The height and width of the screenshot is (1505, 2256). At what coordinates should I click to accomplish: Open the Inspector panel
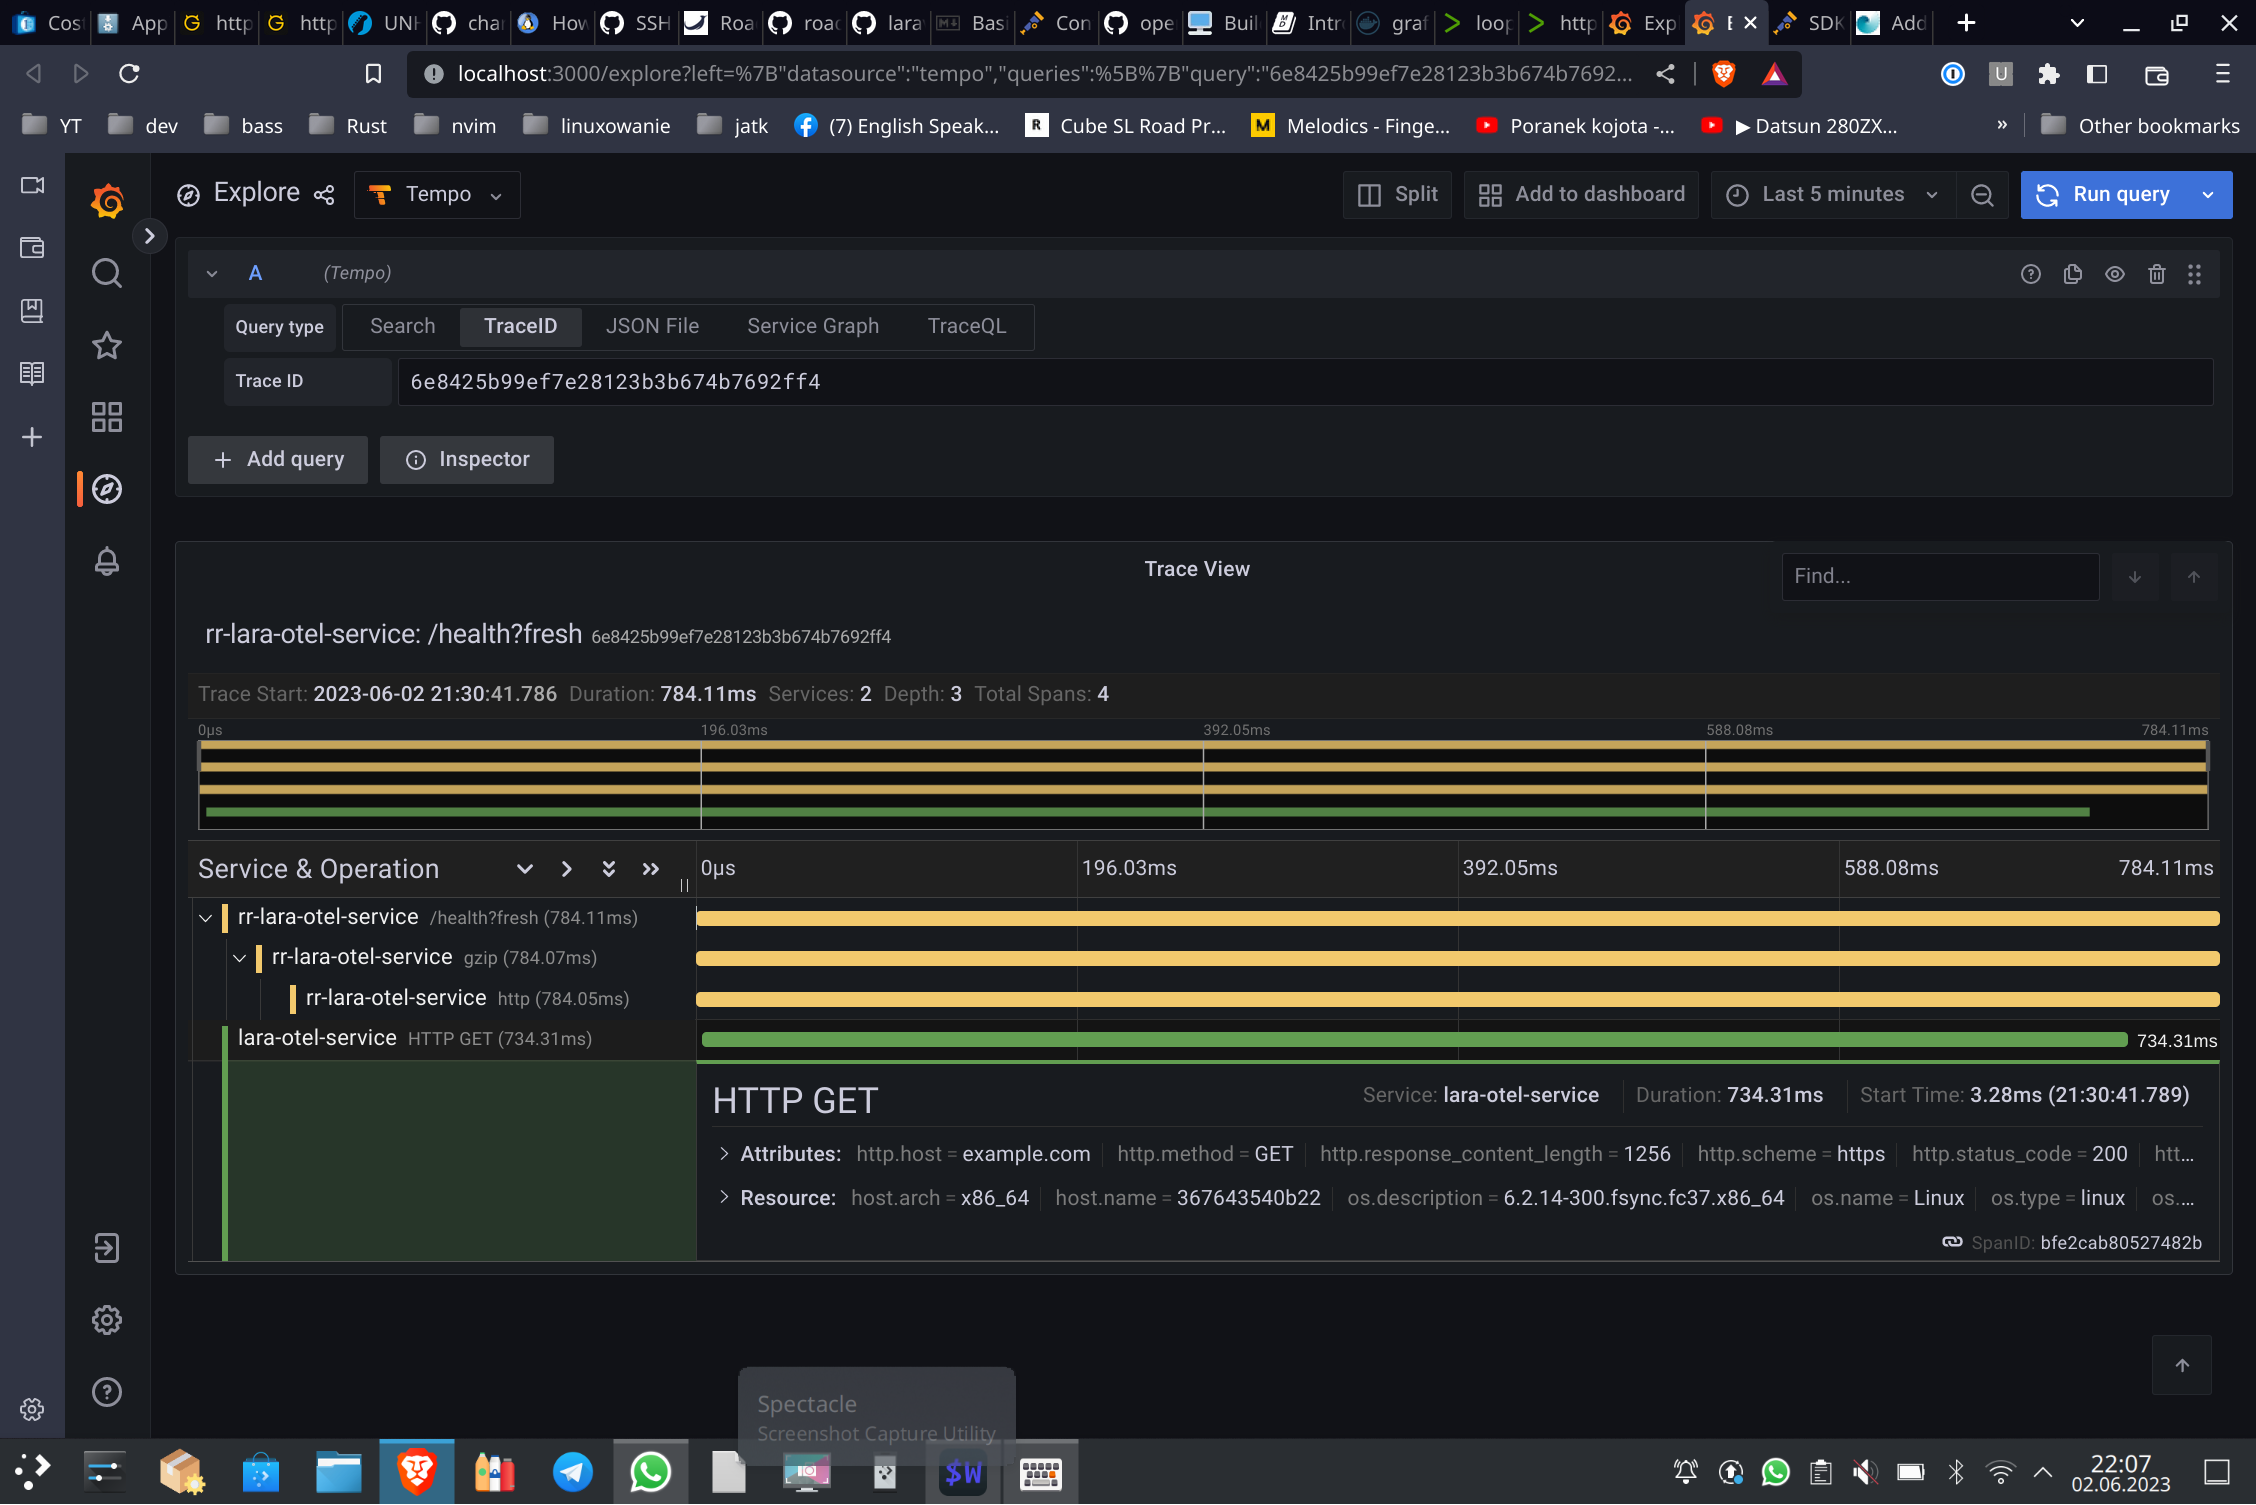pos(466,459)
